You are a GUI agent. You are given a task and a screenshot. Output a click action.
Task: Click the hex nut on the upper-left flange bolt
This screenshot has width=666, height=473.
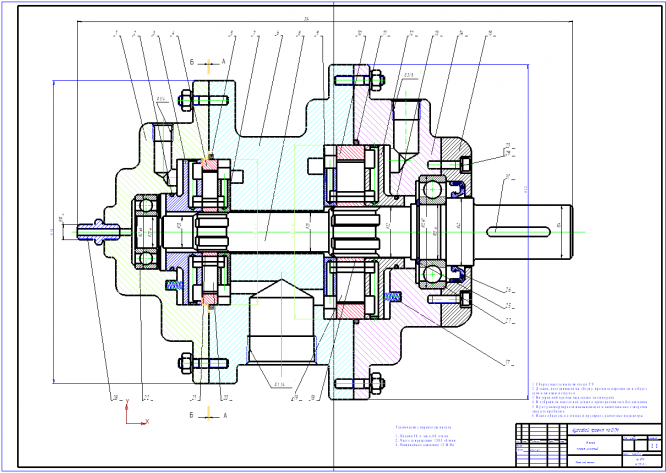[x=185, y=101]
